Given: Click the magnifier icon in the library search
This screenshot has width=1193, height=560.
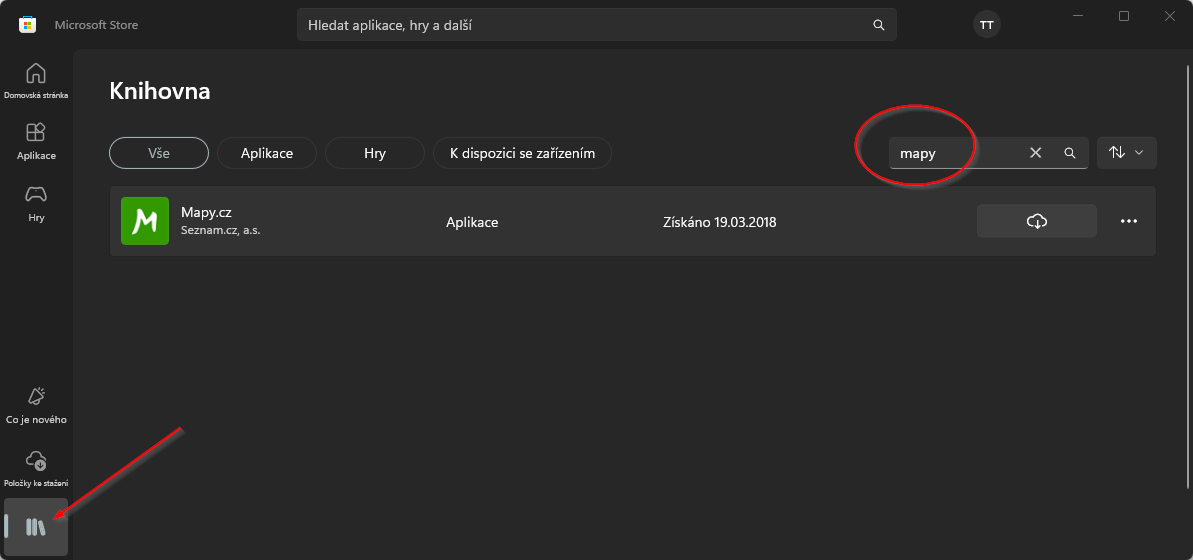Looking at the screenshot, I should [x=1069, y=153].
